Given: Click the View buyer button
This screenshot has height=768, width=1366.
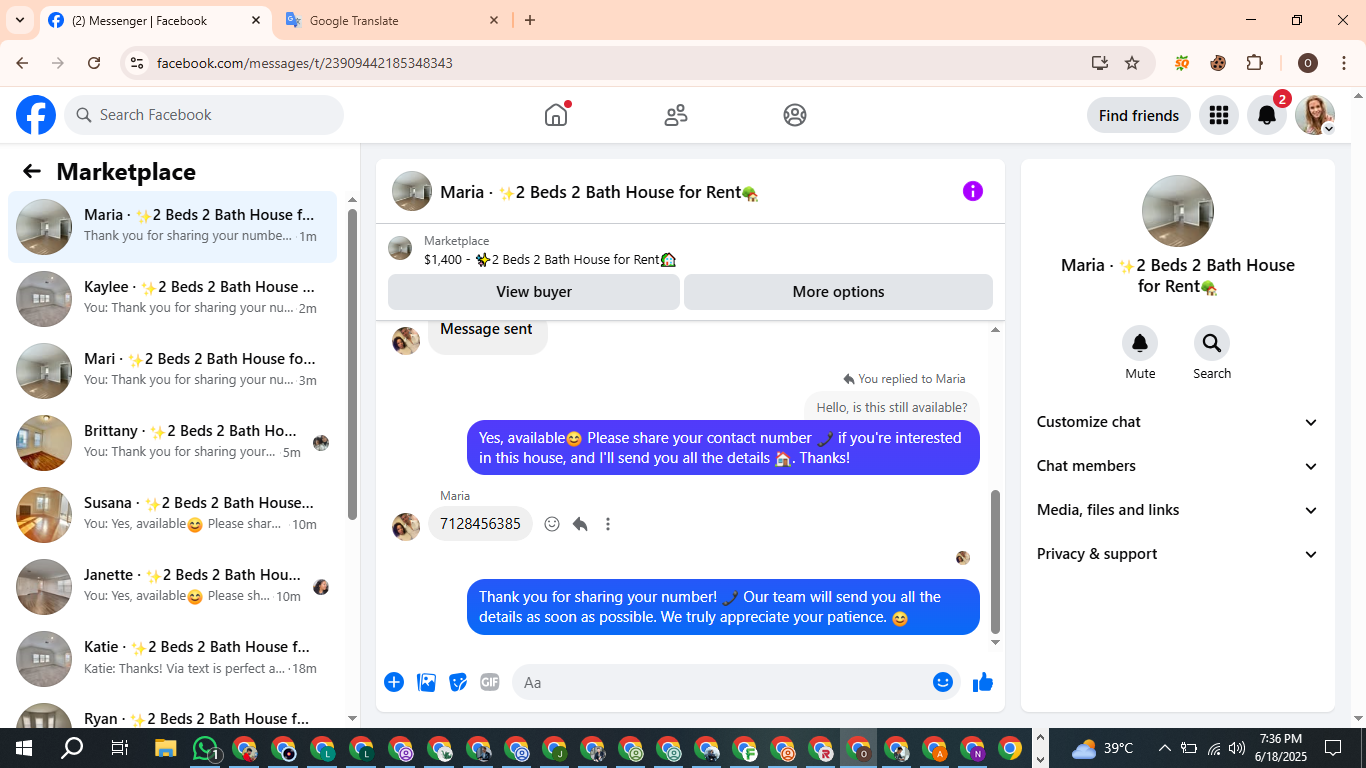Looking at the screenshot, I should point(534,292).
